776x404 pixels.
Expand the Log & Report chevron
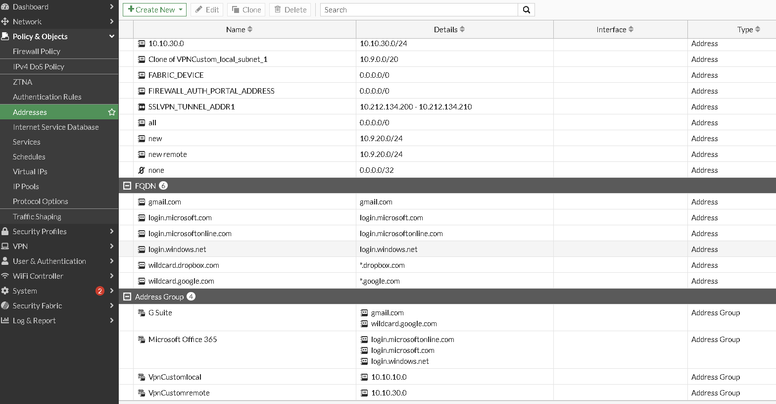111,320
